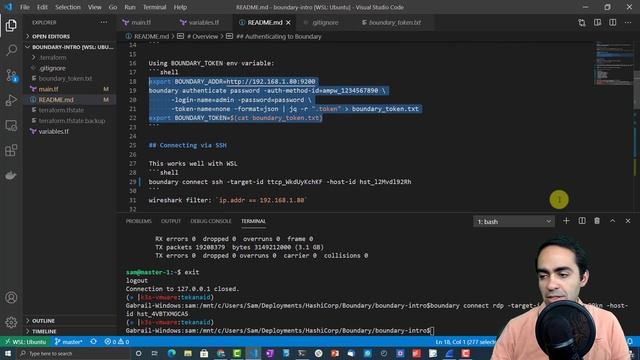Image resolution: width=640 pixels, height=360 pixels.
Task: Open the Edit menu
Action: (x=42, y=7)
